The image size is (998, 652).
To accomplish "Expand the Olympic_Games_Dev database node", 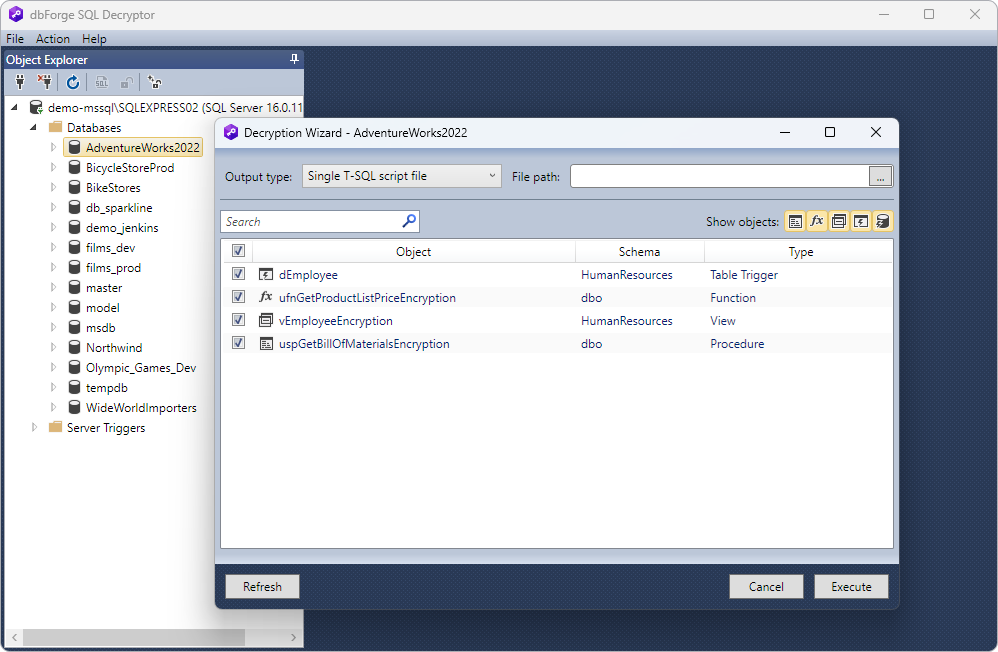I will tap(53, 367).
